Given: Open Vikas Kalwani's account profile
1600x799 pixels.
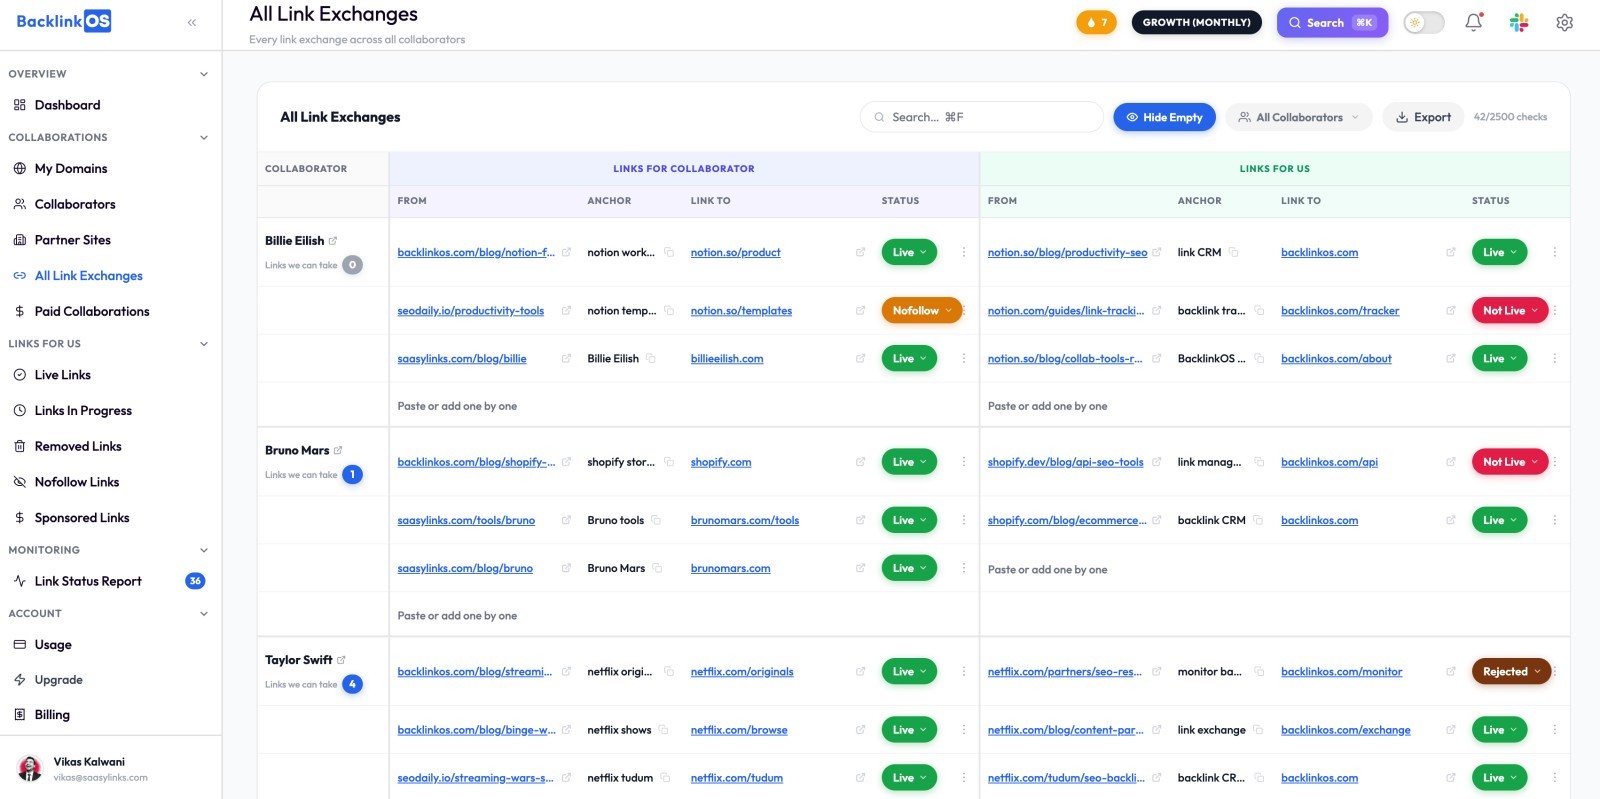Looking at the screenshot, I should click(x=110, y=768).
